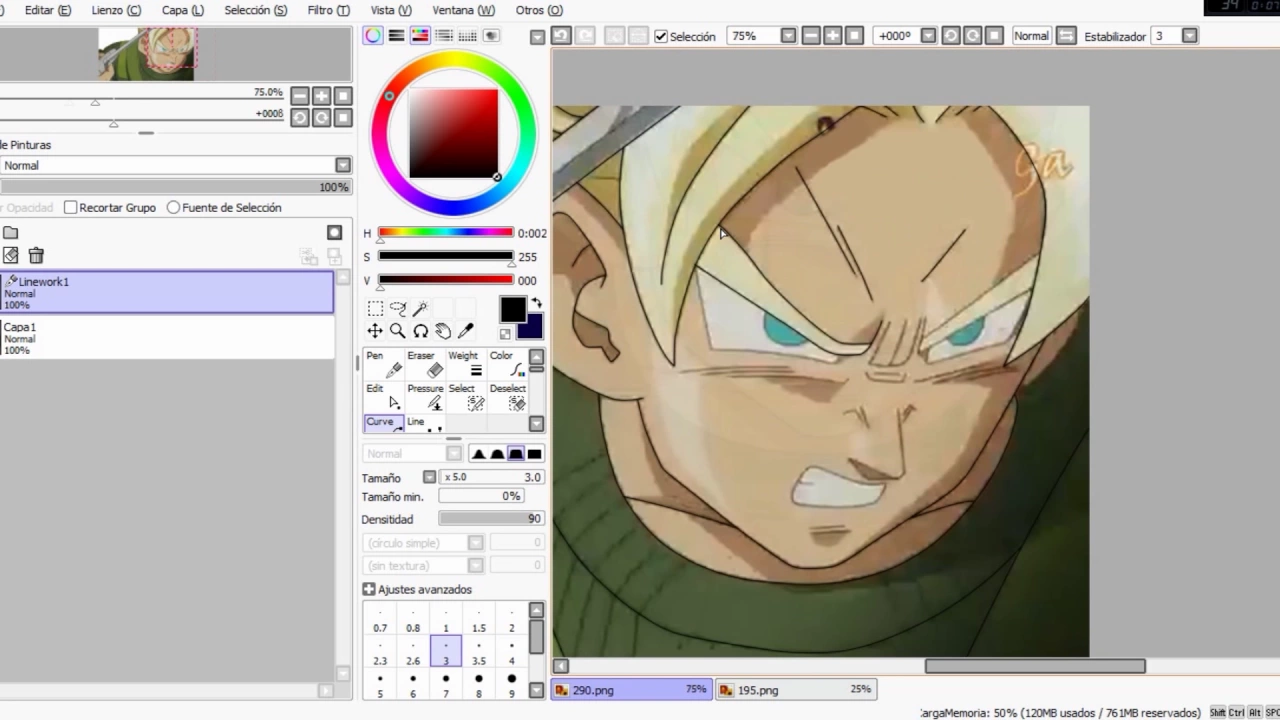Swap foreground and background colors

coord(536,303)
